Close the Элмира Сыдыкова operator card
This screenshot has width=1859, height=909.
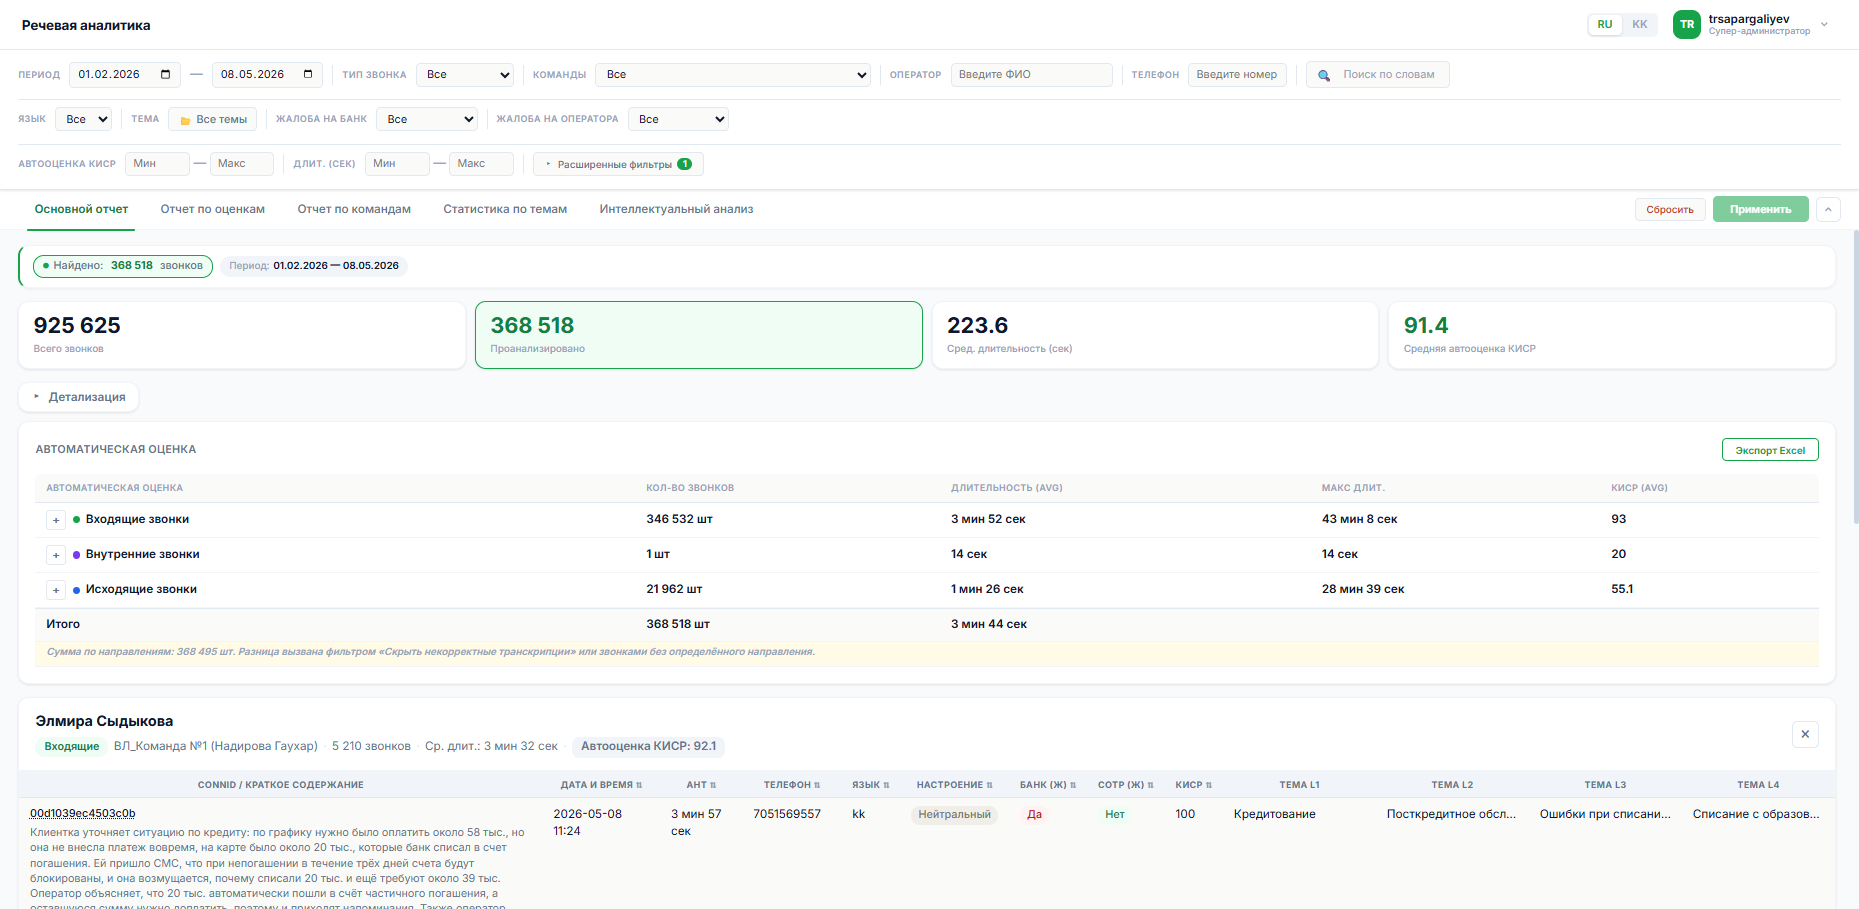[1805, 734]
